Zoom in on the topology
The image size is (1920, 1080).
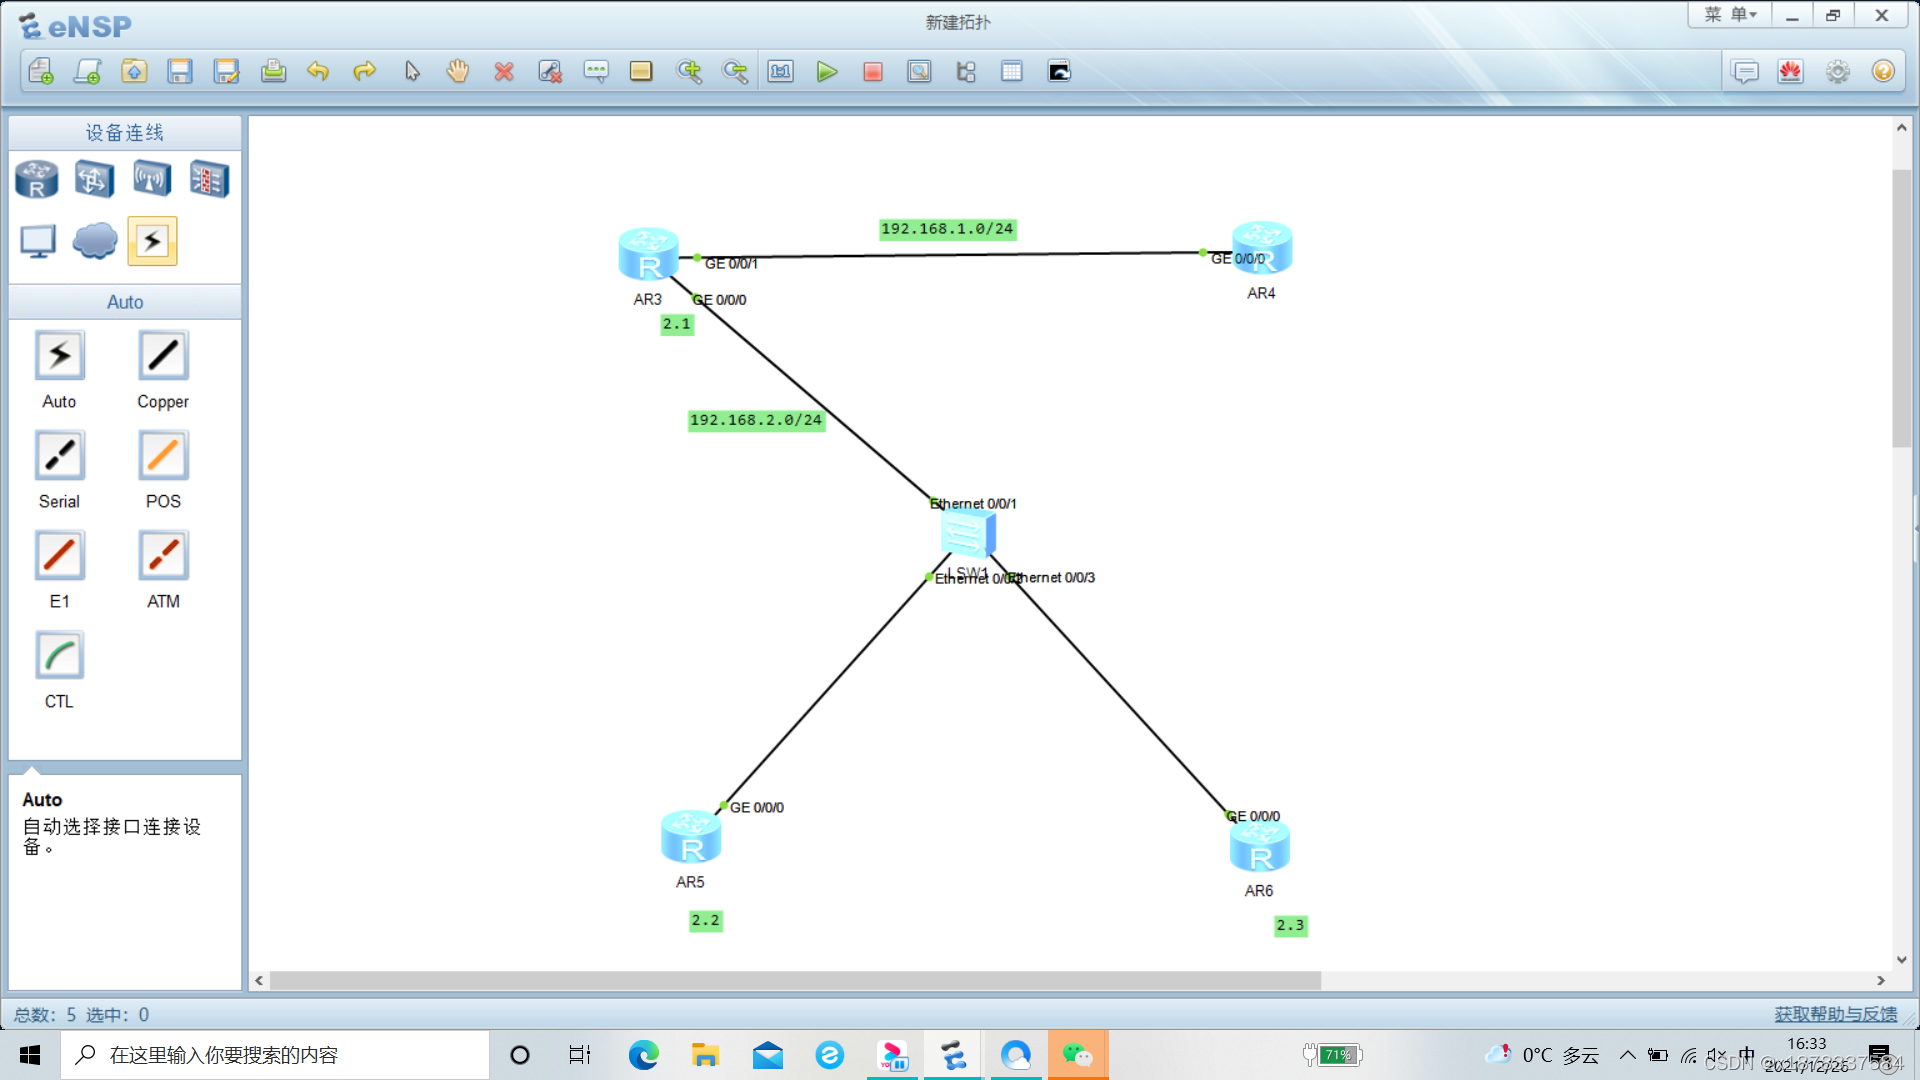(x=689, y=71)
